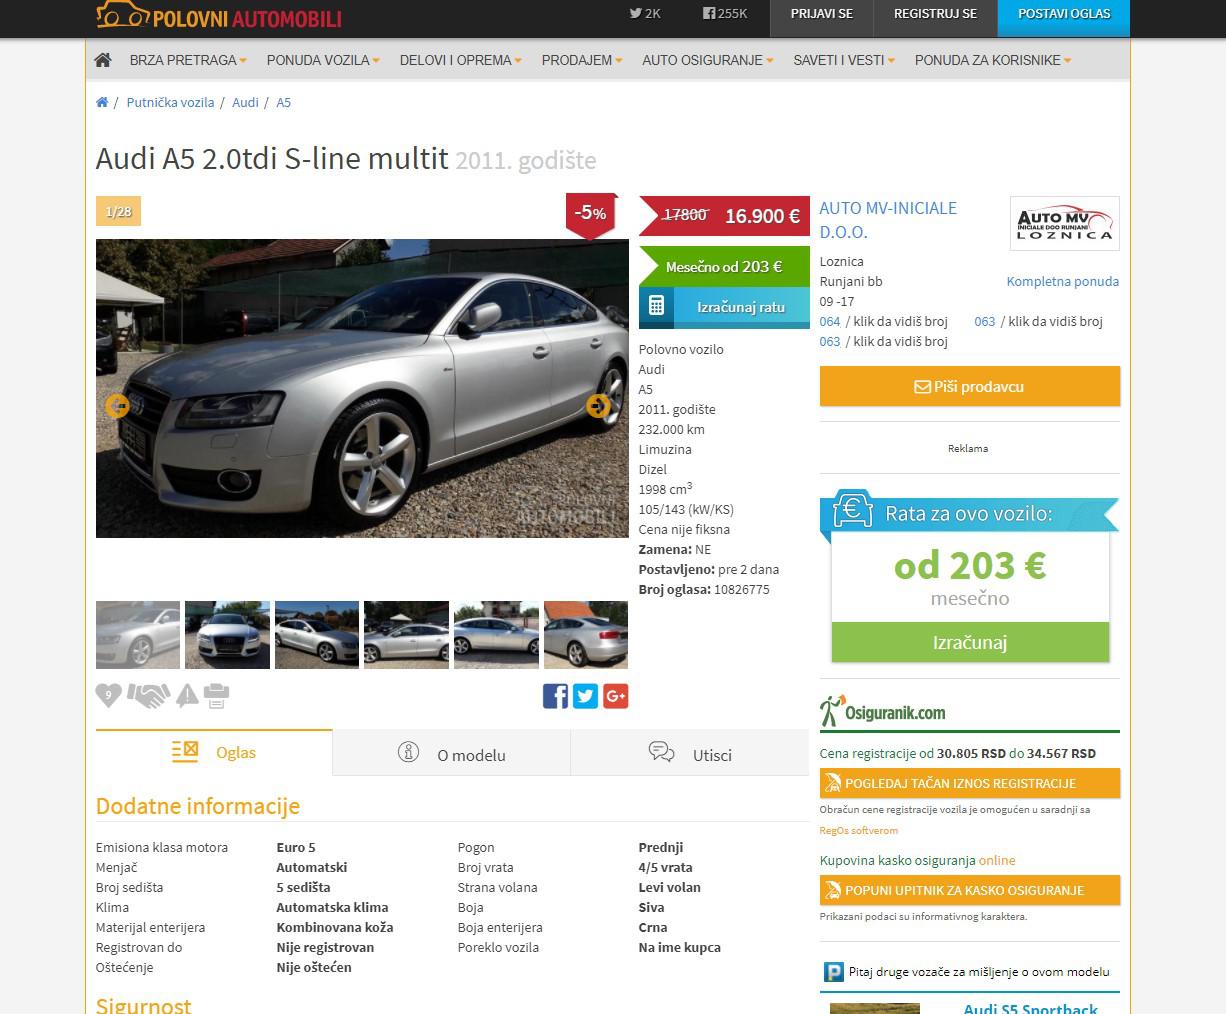Share the ad on Facebook
The height and width of the screenshot is (1014, 1226).
point(555,696)
